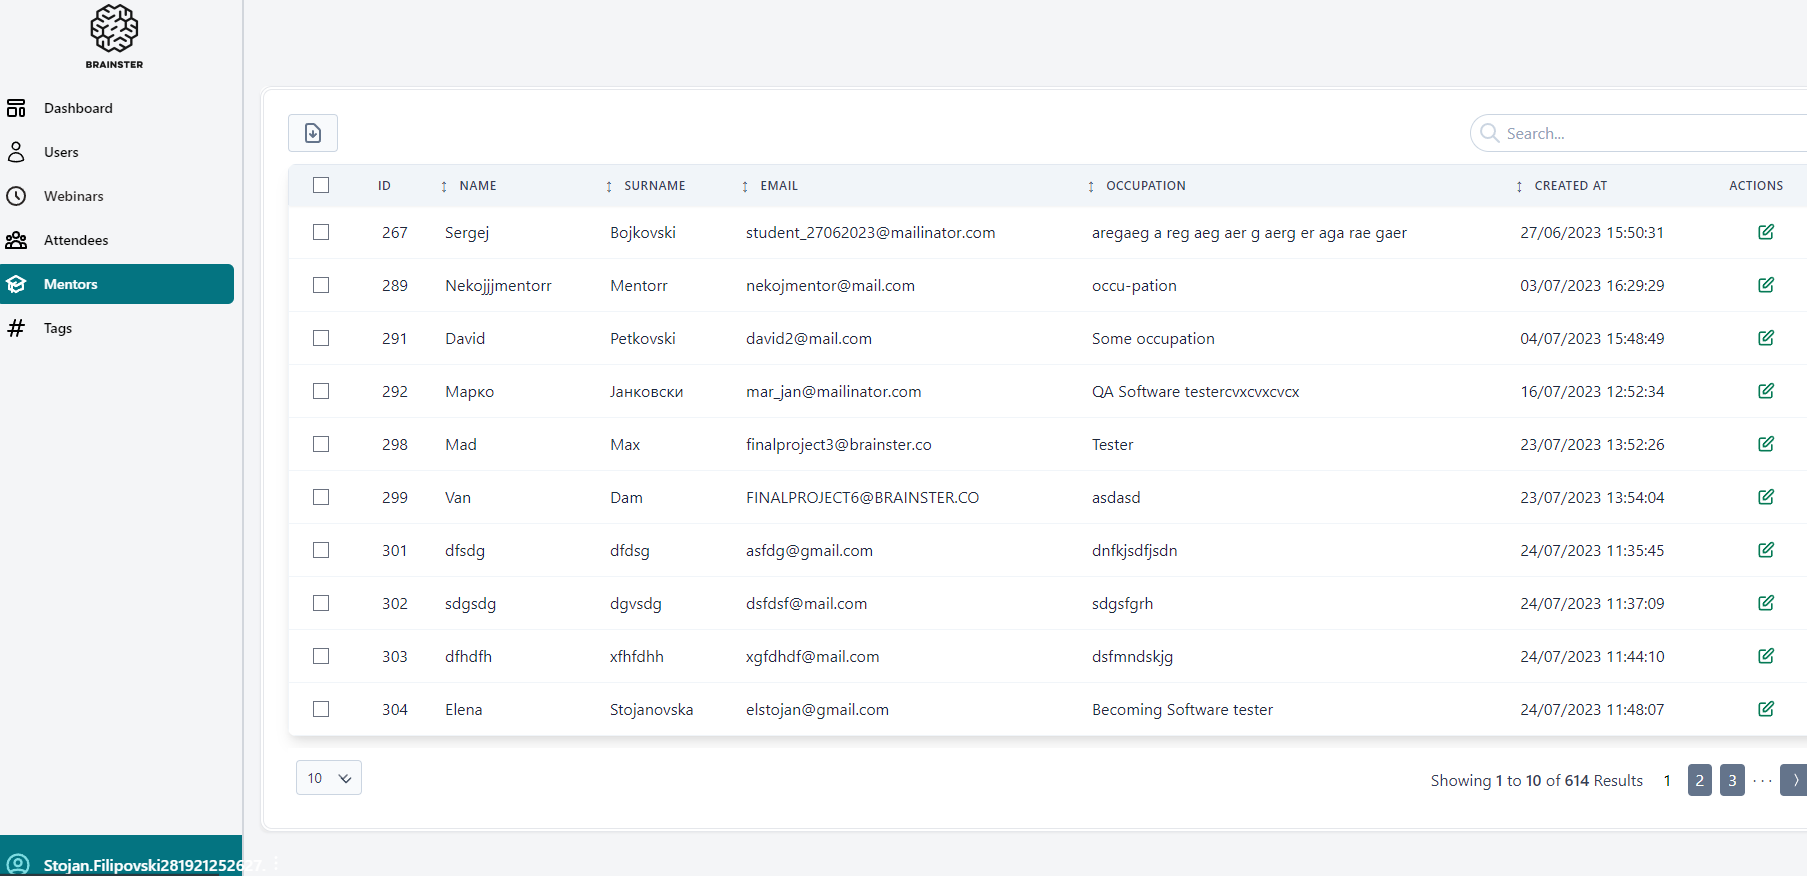Open the rows-per-page dropdown showing 10
This screenshot has height=876, width=1807.
[x=329, y=778]
